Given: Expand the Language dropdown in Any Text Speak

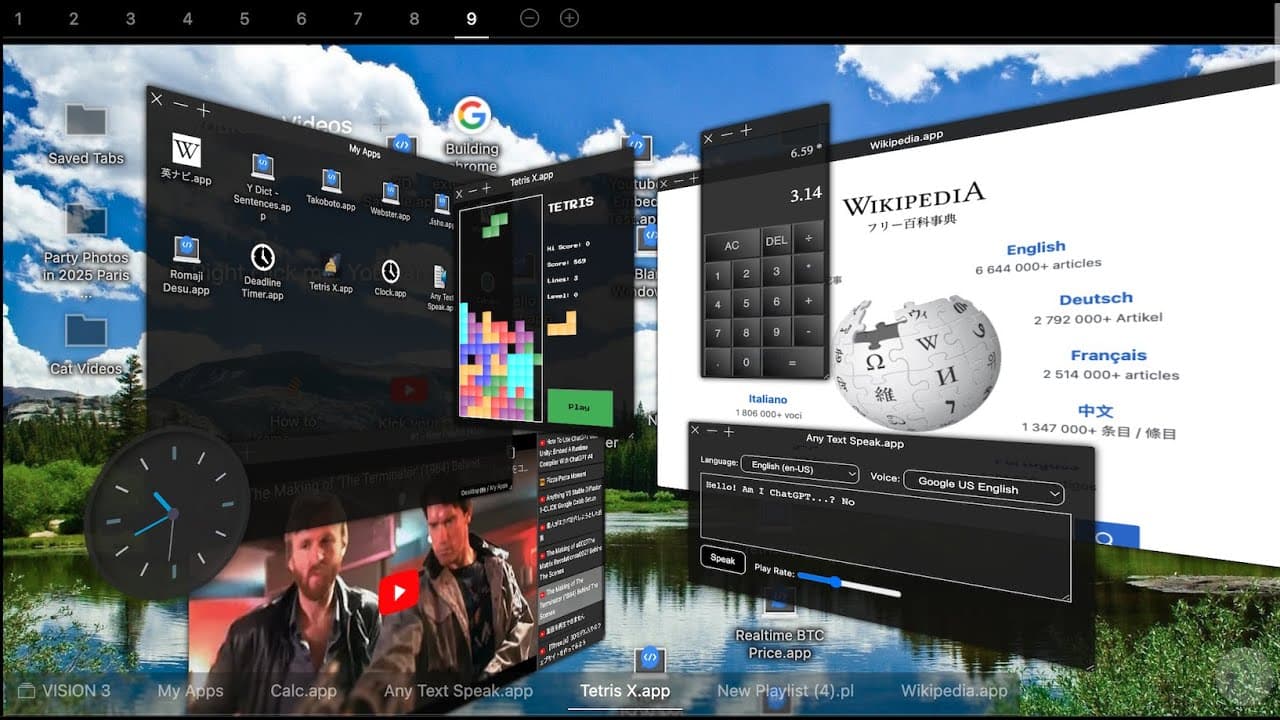Looking at the screenshot, I should click(799, 468).
